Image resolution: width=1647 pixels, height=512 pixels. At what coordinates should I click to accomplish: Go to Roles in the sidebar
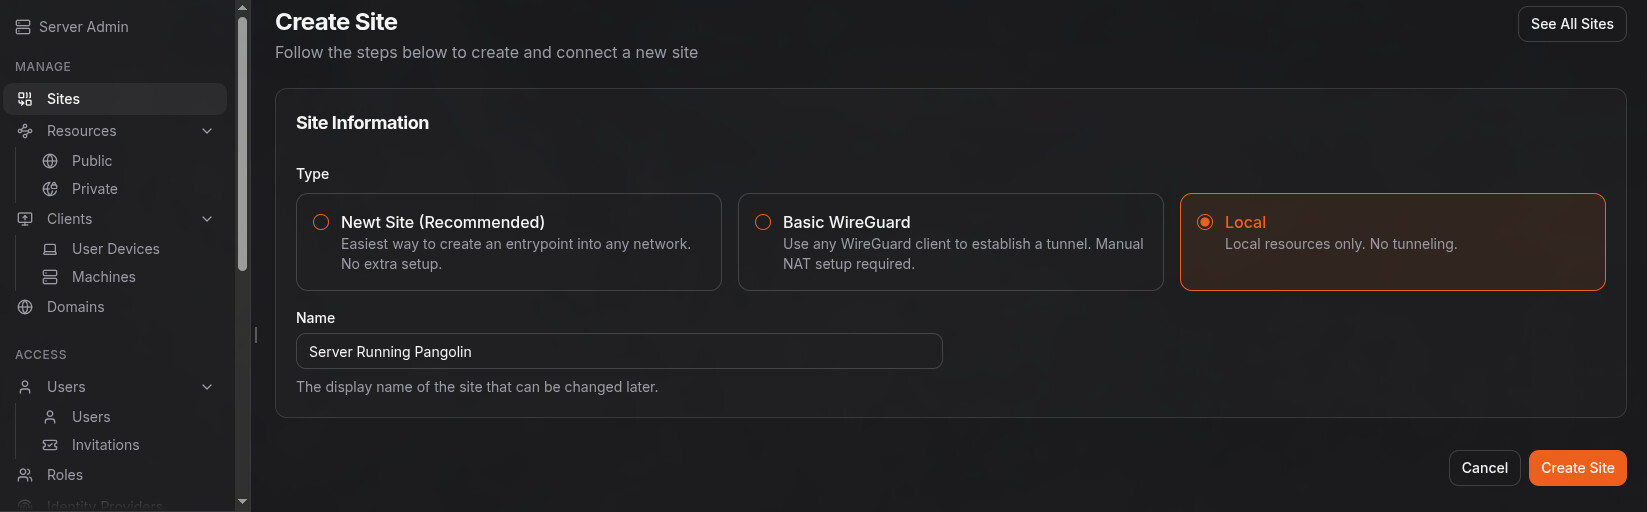64,475
